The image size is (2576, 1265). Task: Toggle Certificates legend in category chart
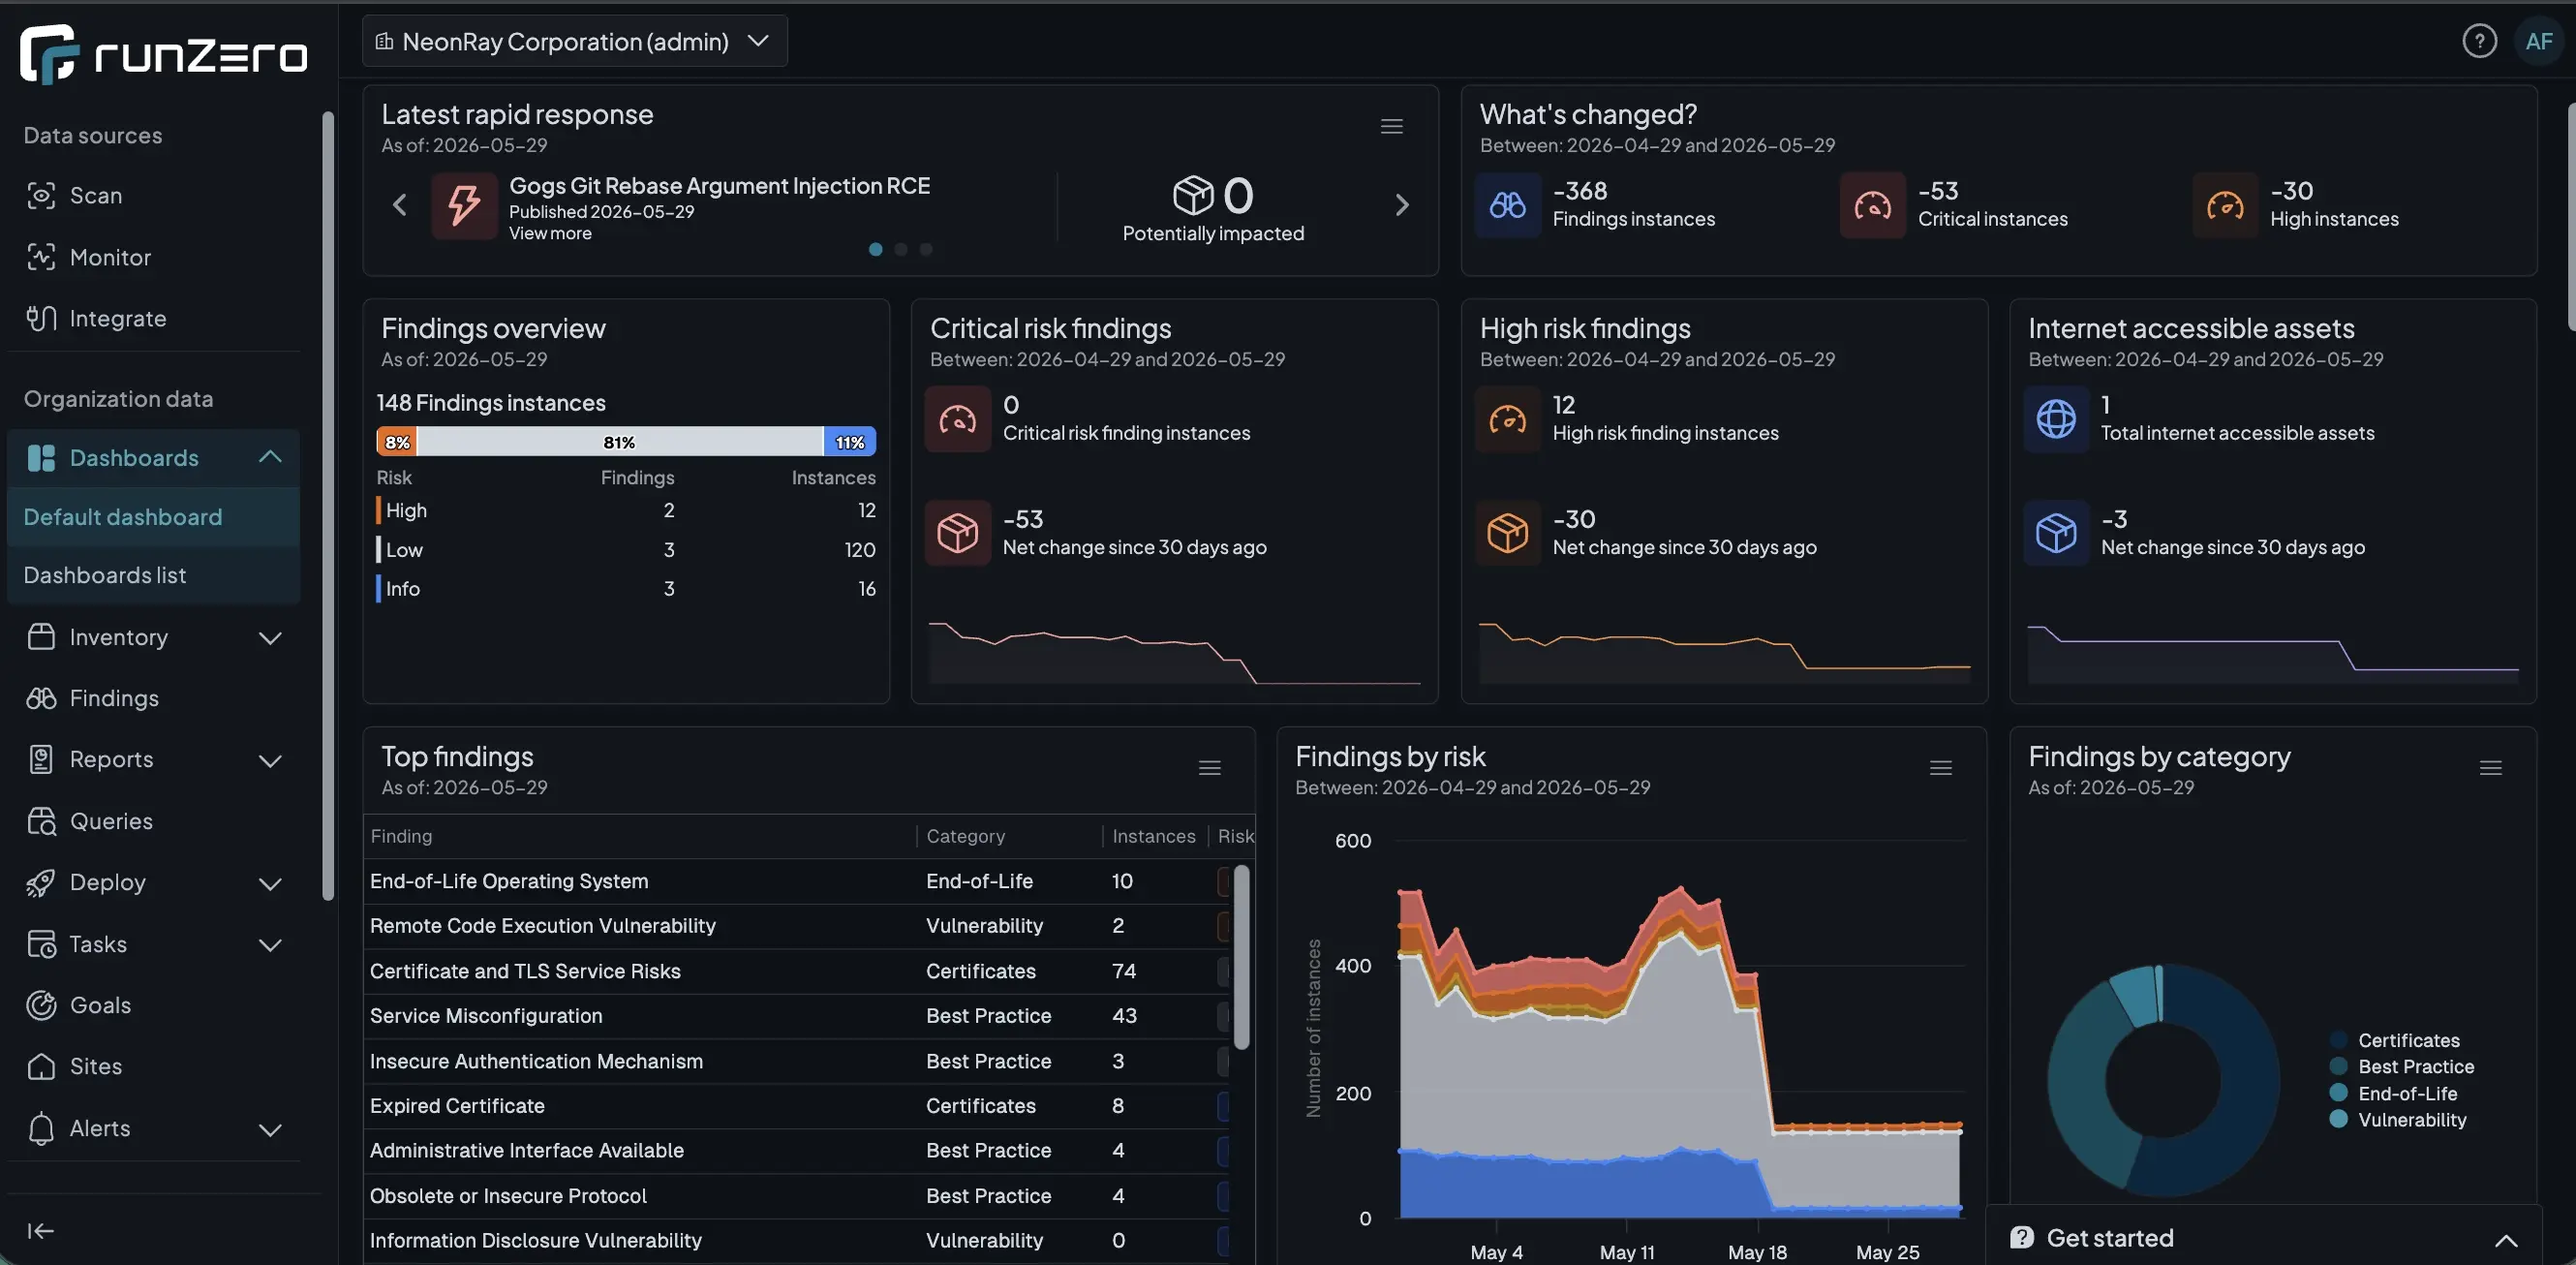pyautogui.click(x=2394, y=1040)
